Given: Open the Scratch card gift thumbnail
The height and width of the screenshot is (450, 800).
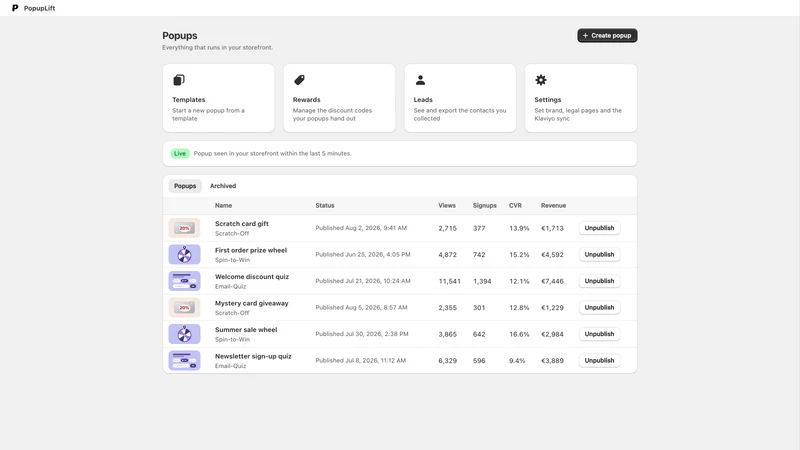Looking at the screenshot, I should (185, 228).
